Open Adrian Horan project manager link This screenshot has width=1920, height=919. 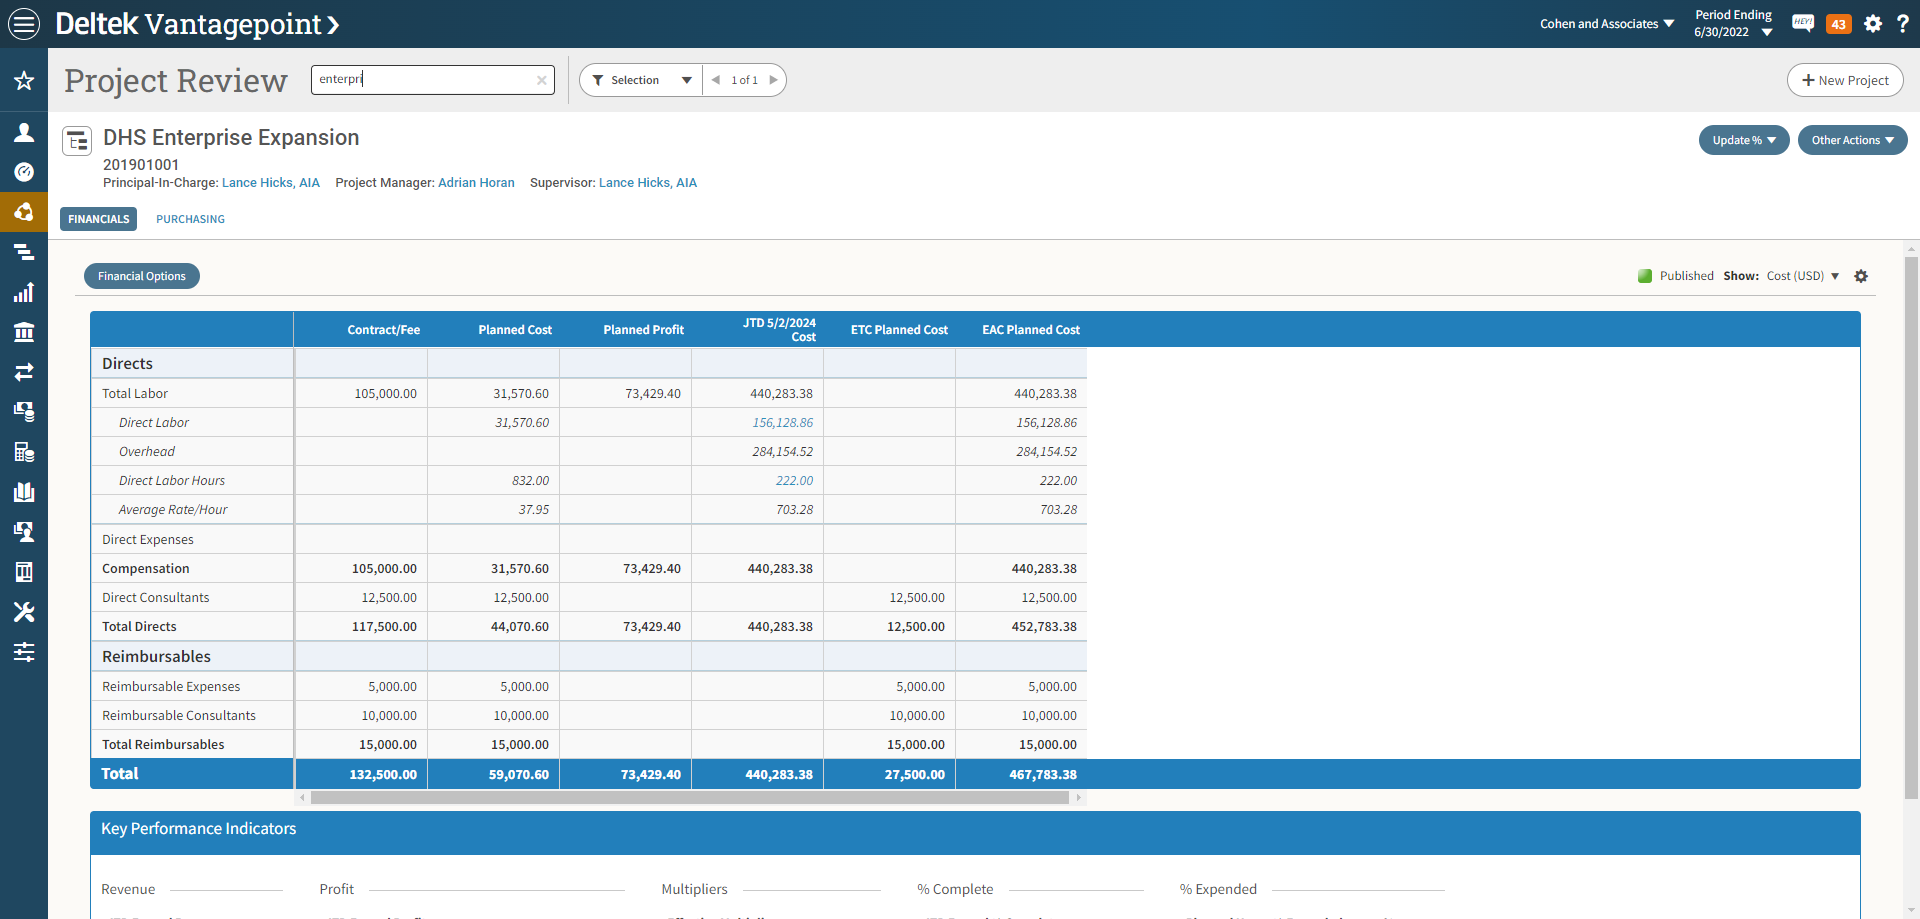click(476, 183)
